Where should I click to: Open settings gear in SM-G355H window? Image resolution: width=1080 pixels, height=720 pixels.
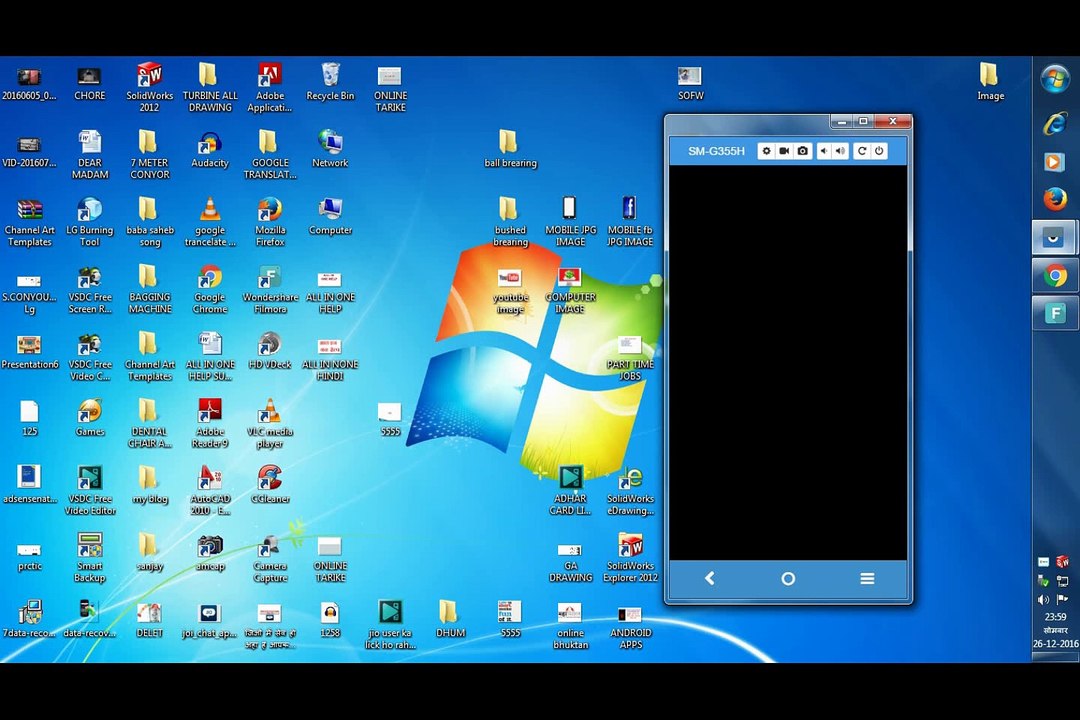pos(766,151)
